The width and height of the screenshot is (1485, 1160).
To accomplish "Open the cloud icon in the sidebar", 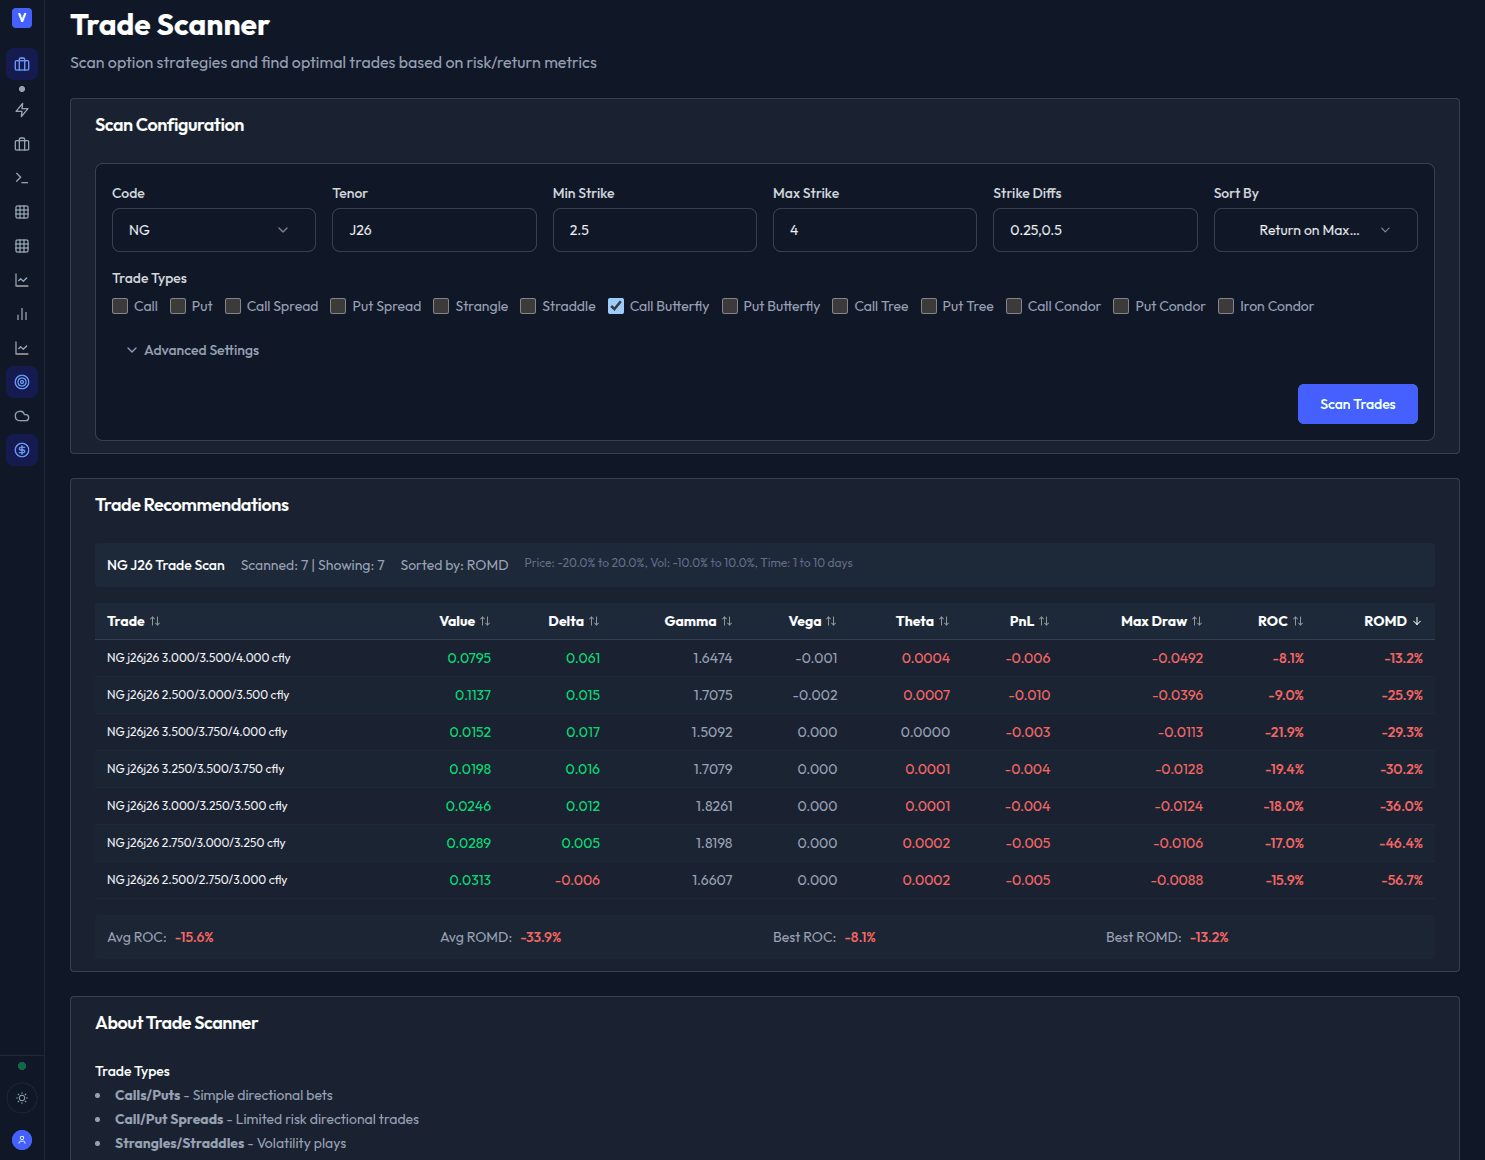I will point(22,415).
